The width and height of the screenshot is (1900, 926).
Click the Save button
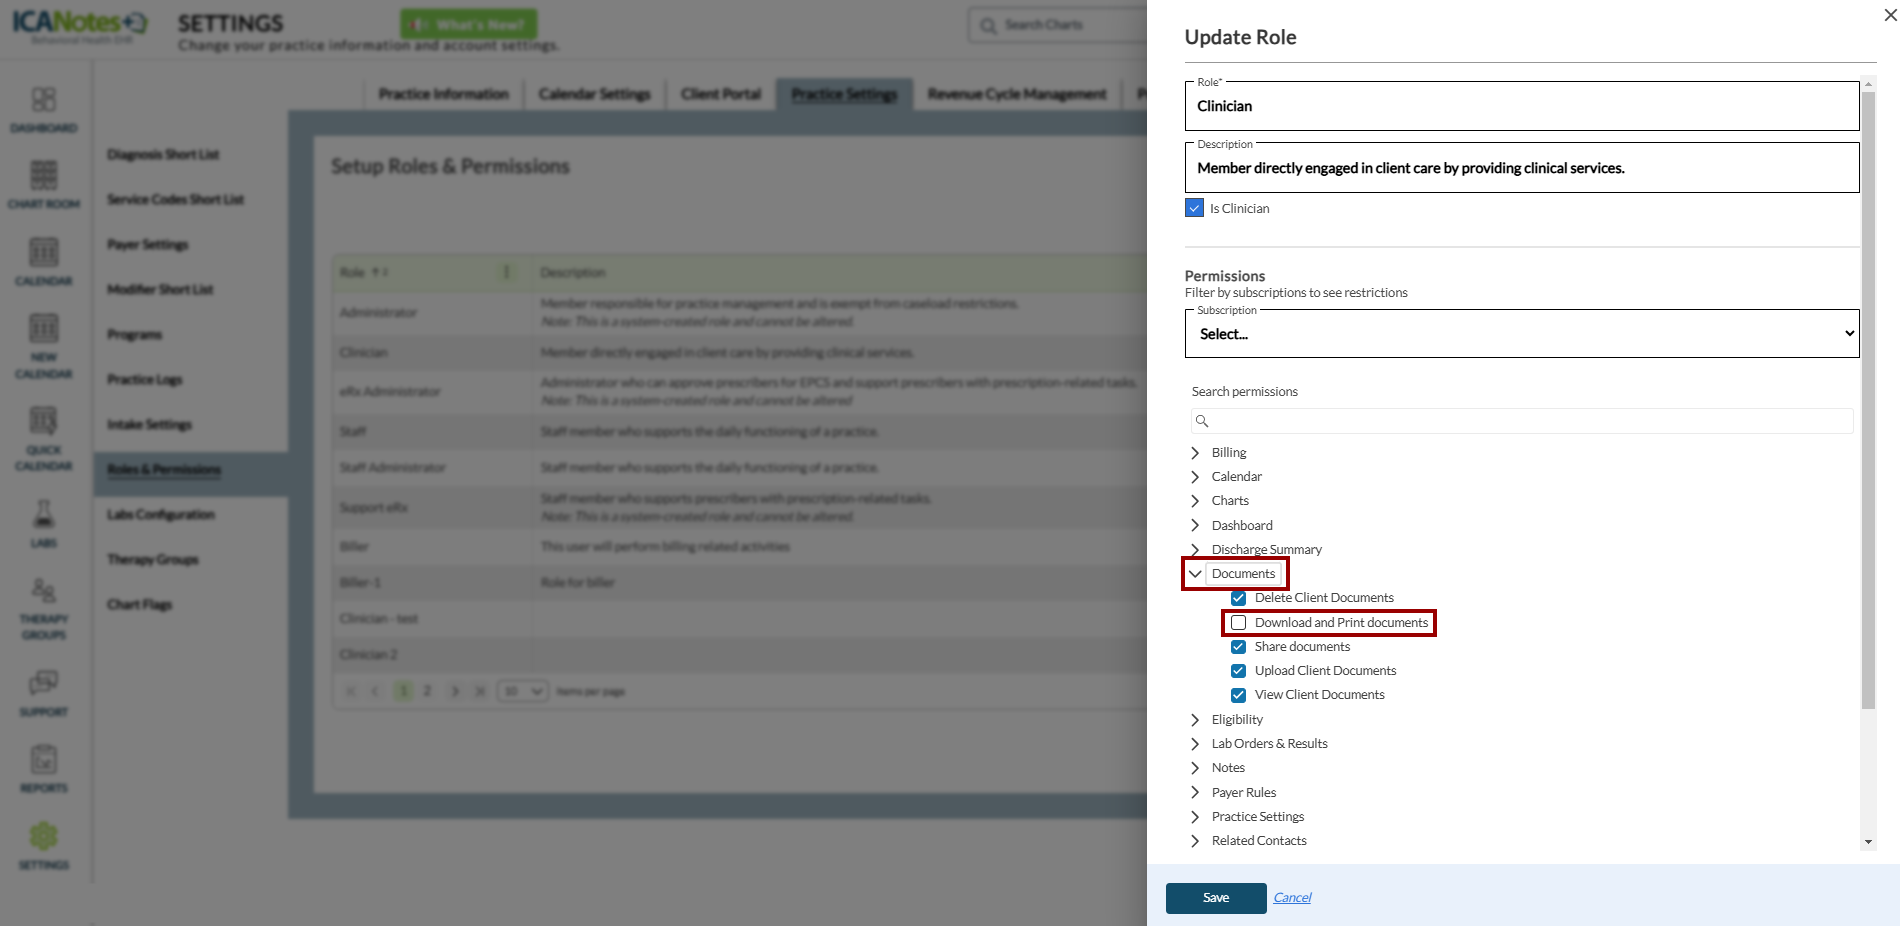pyautogui.click(x=1215, y=898)
